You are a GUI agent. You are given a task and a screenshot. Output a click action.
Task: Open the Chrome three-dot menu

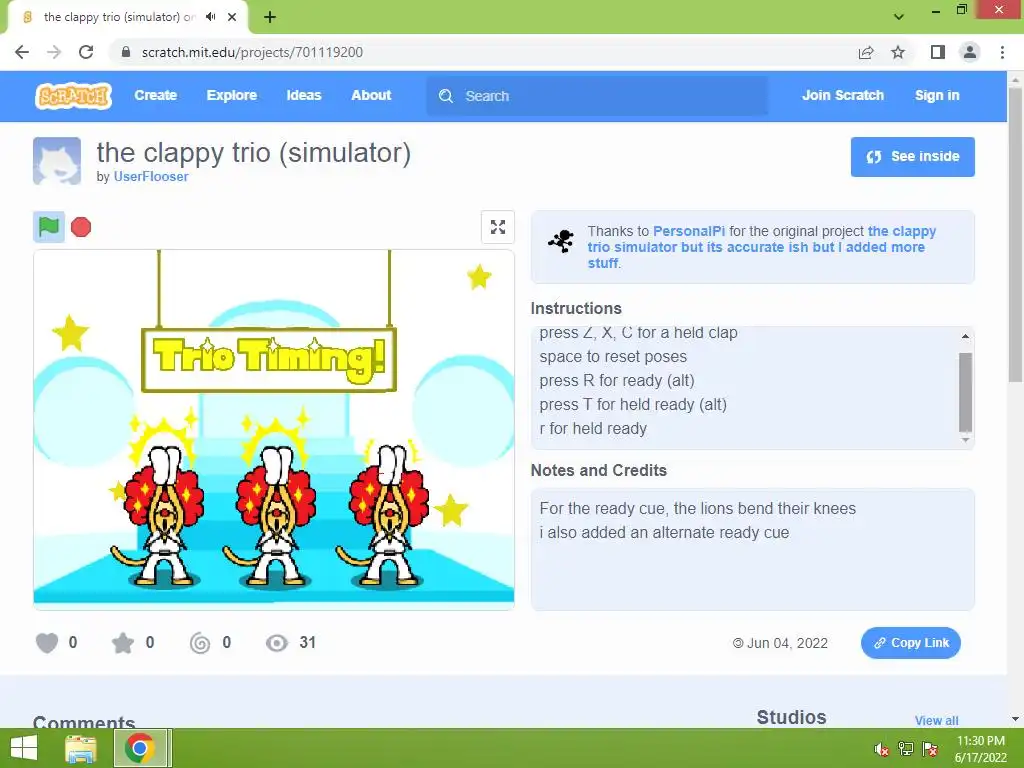tap(1002, 52)
